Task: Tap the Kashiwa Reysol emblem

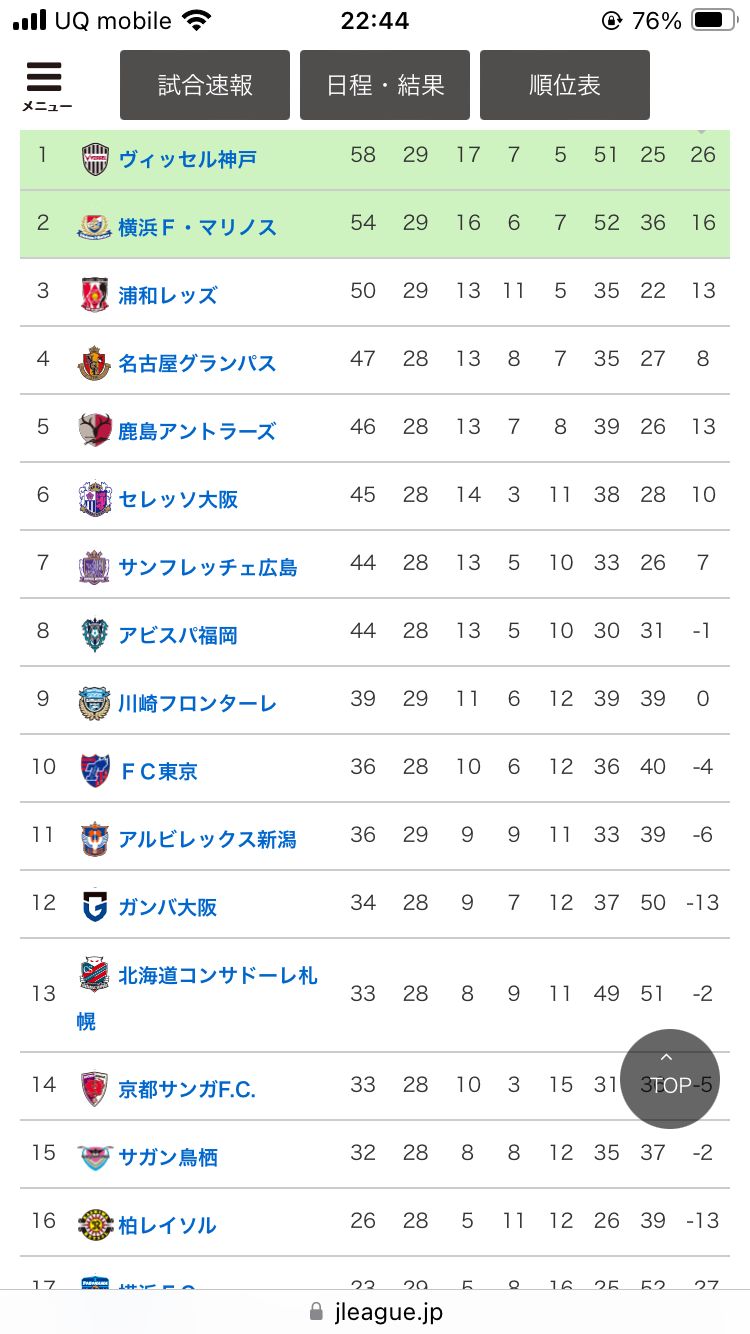Action: (x=95, y=1225)
